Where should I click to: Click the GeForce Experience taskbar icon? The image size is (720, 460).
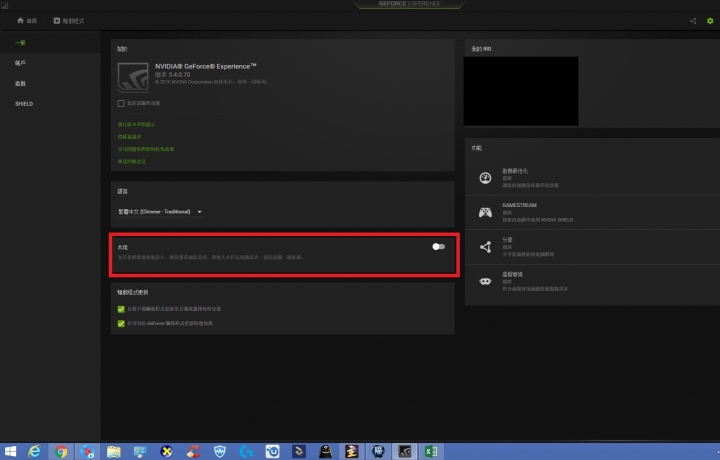tap(405, 452)
